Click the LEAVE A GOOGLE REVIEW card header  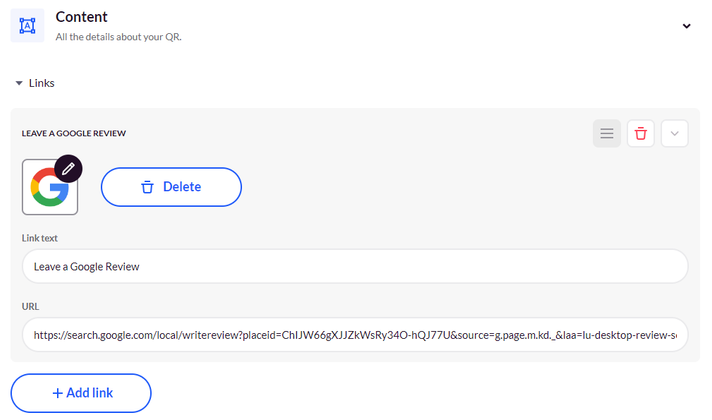click(x=74, y=133)
